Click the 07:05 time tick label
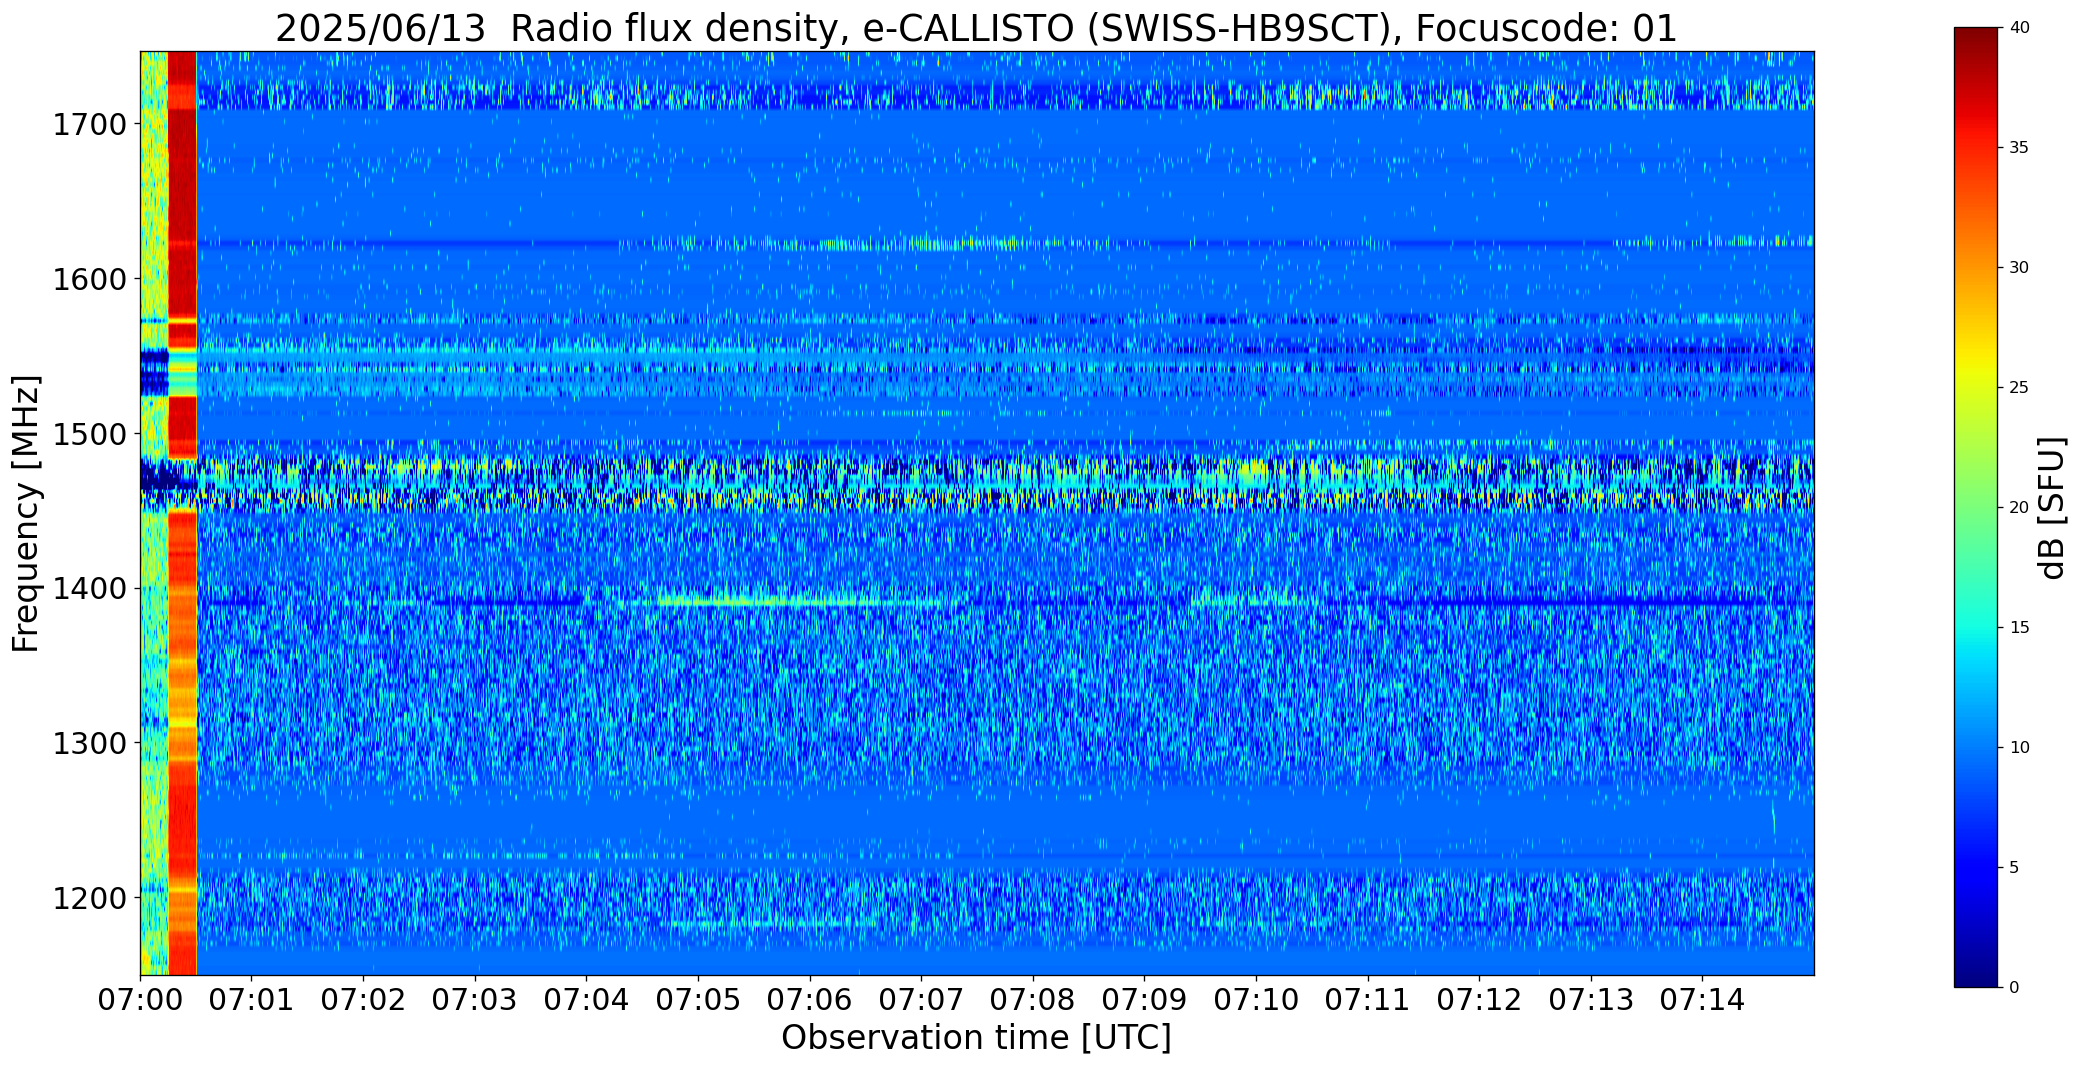This screenshot has height=1067, width=2082. (698, 1000)
